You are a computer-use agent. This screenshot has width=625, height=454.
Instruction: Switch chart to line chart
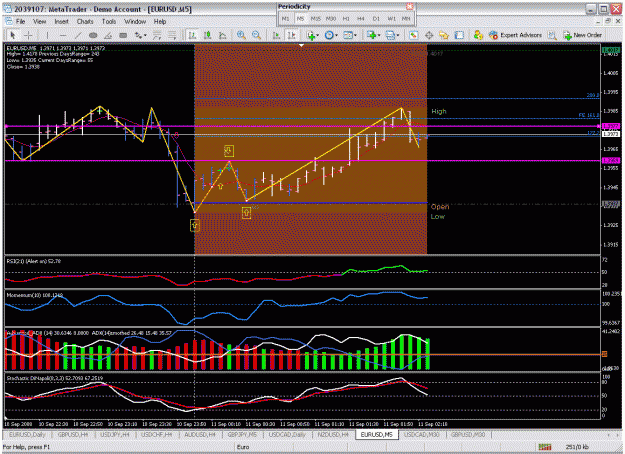tap(222, 35)
